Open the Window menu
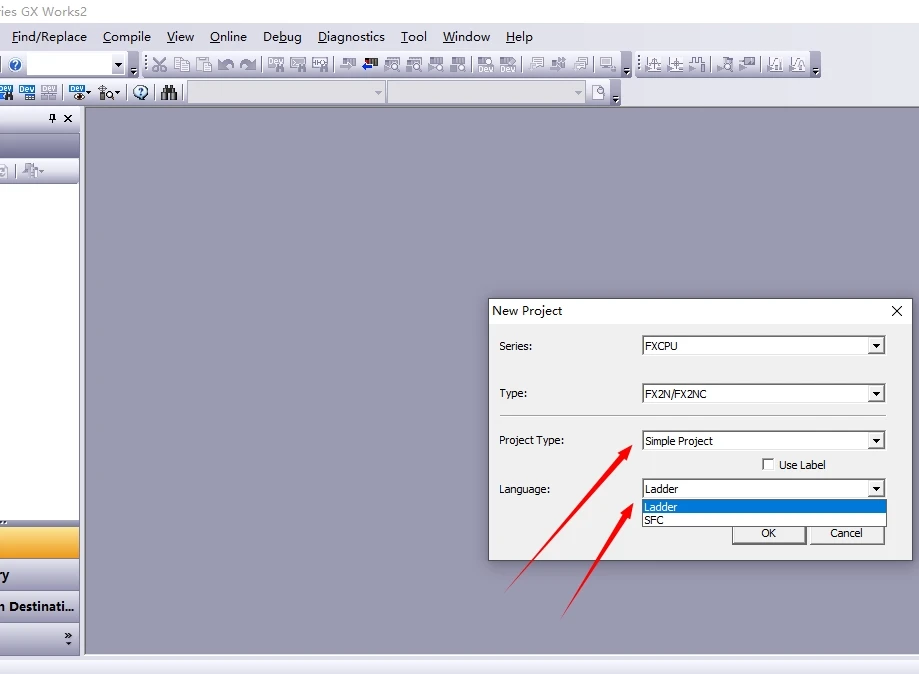 click(x=466, y=37)
